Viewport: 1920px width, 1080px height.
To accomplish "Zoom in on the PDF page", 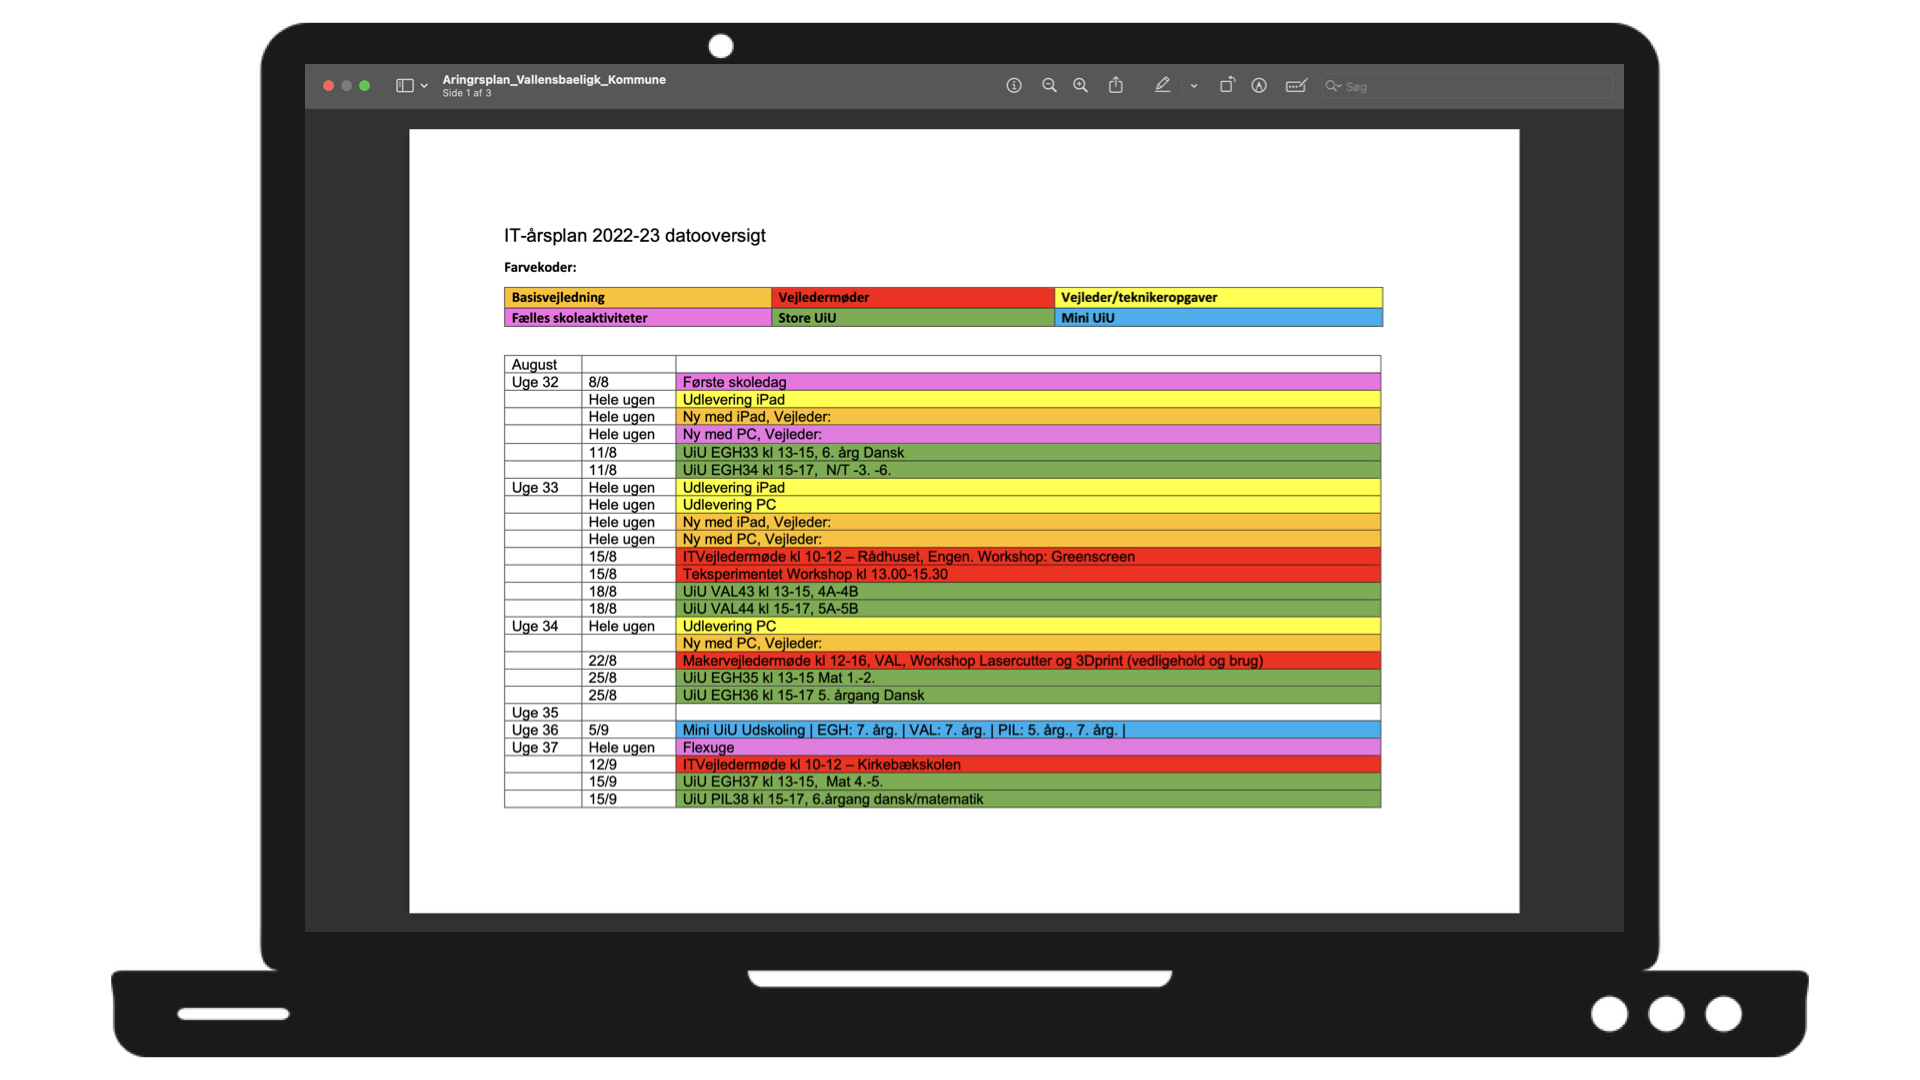I will click(x=1081, y=86).
